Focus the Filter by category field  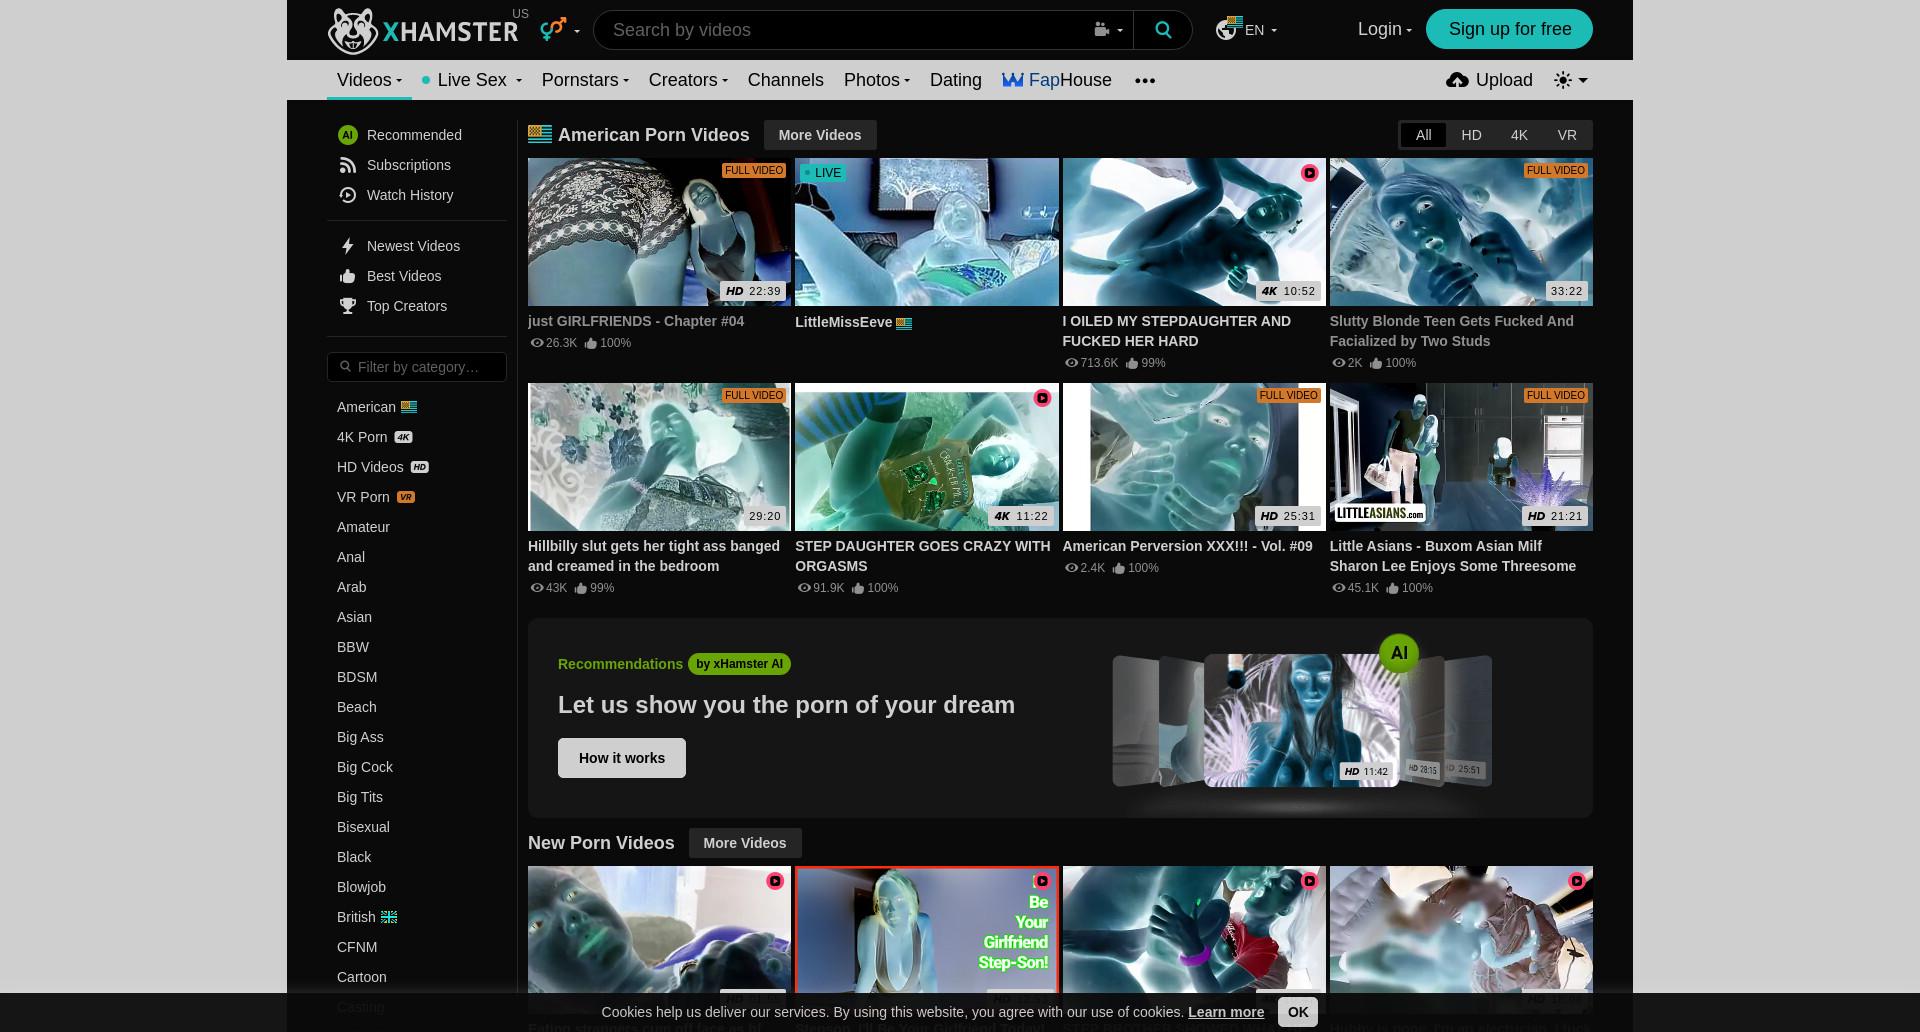click(x=417, y=367)
